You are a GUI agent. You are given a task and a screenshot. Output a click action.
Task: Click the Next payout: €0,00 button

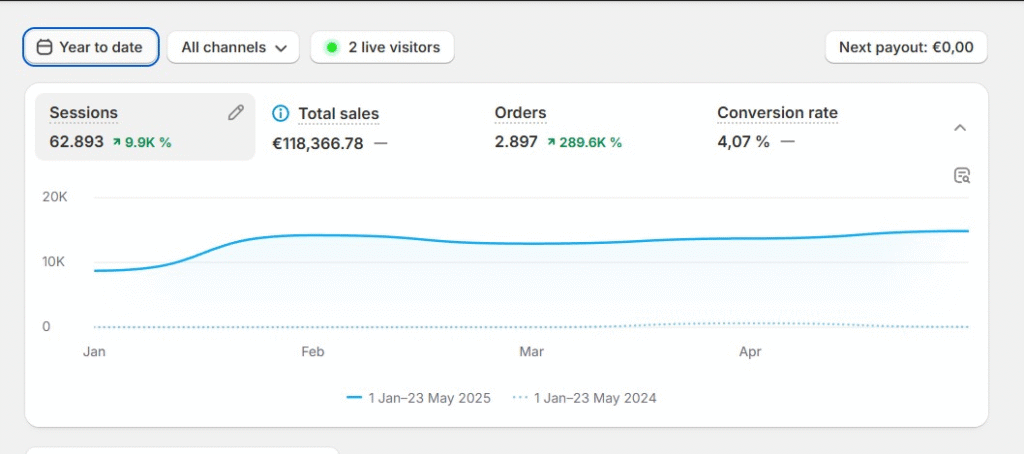905,47
